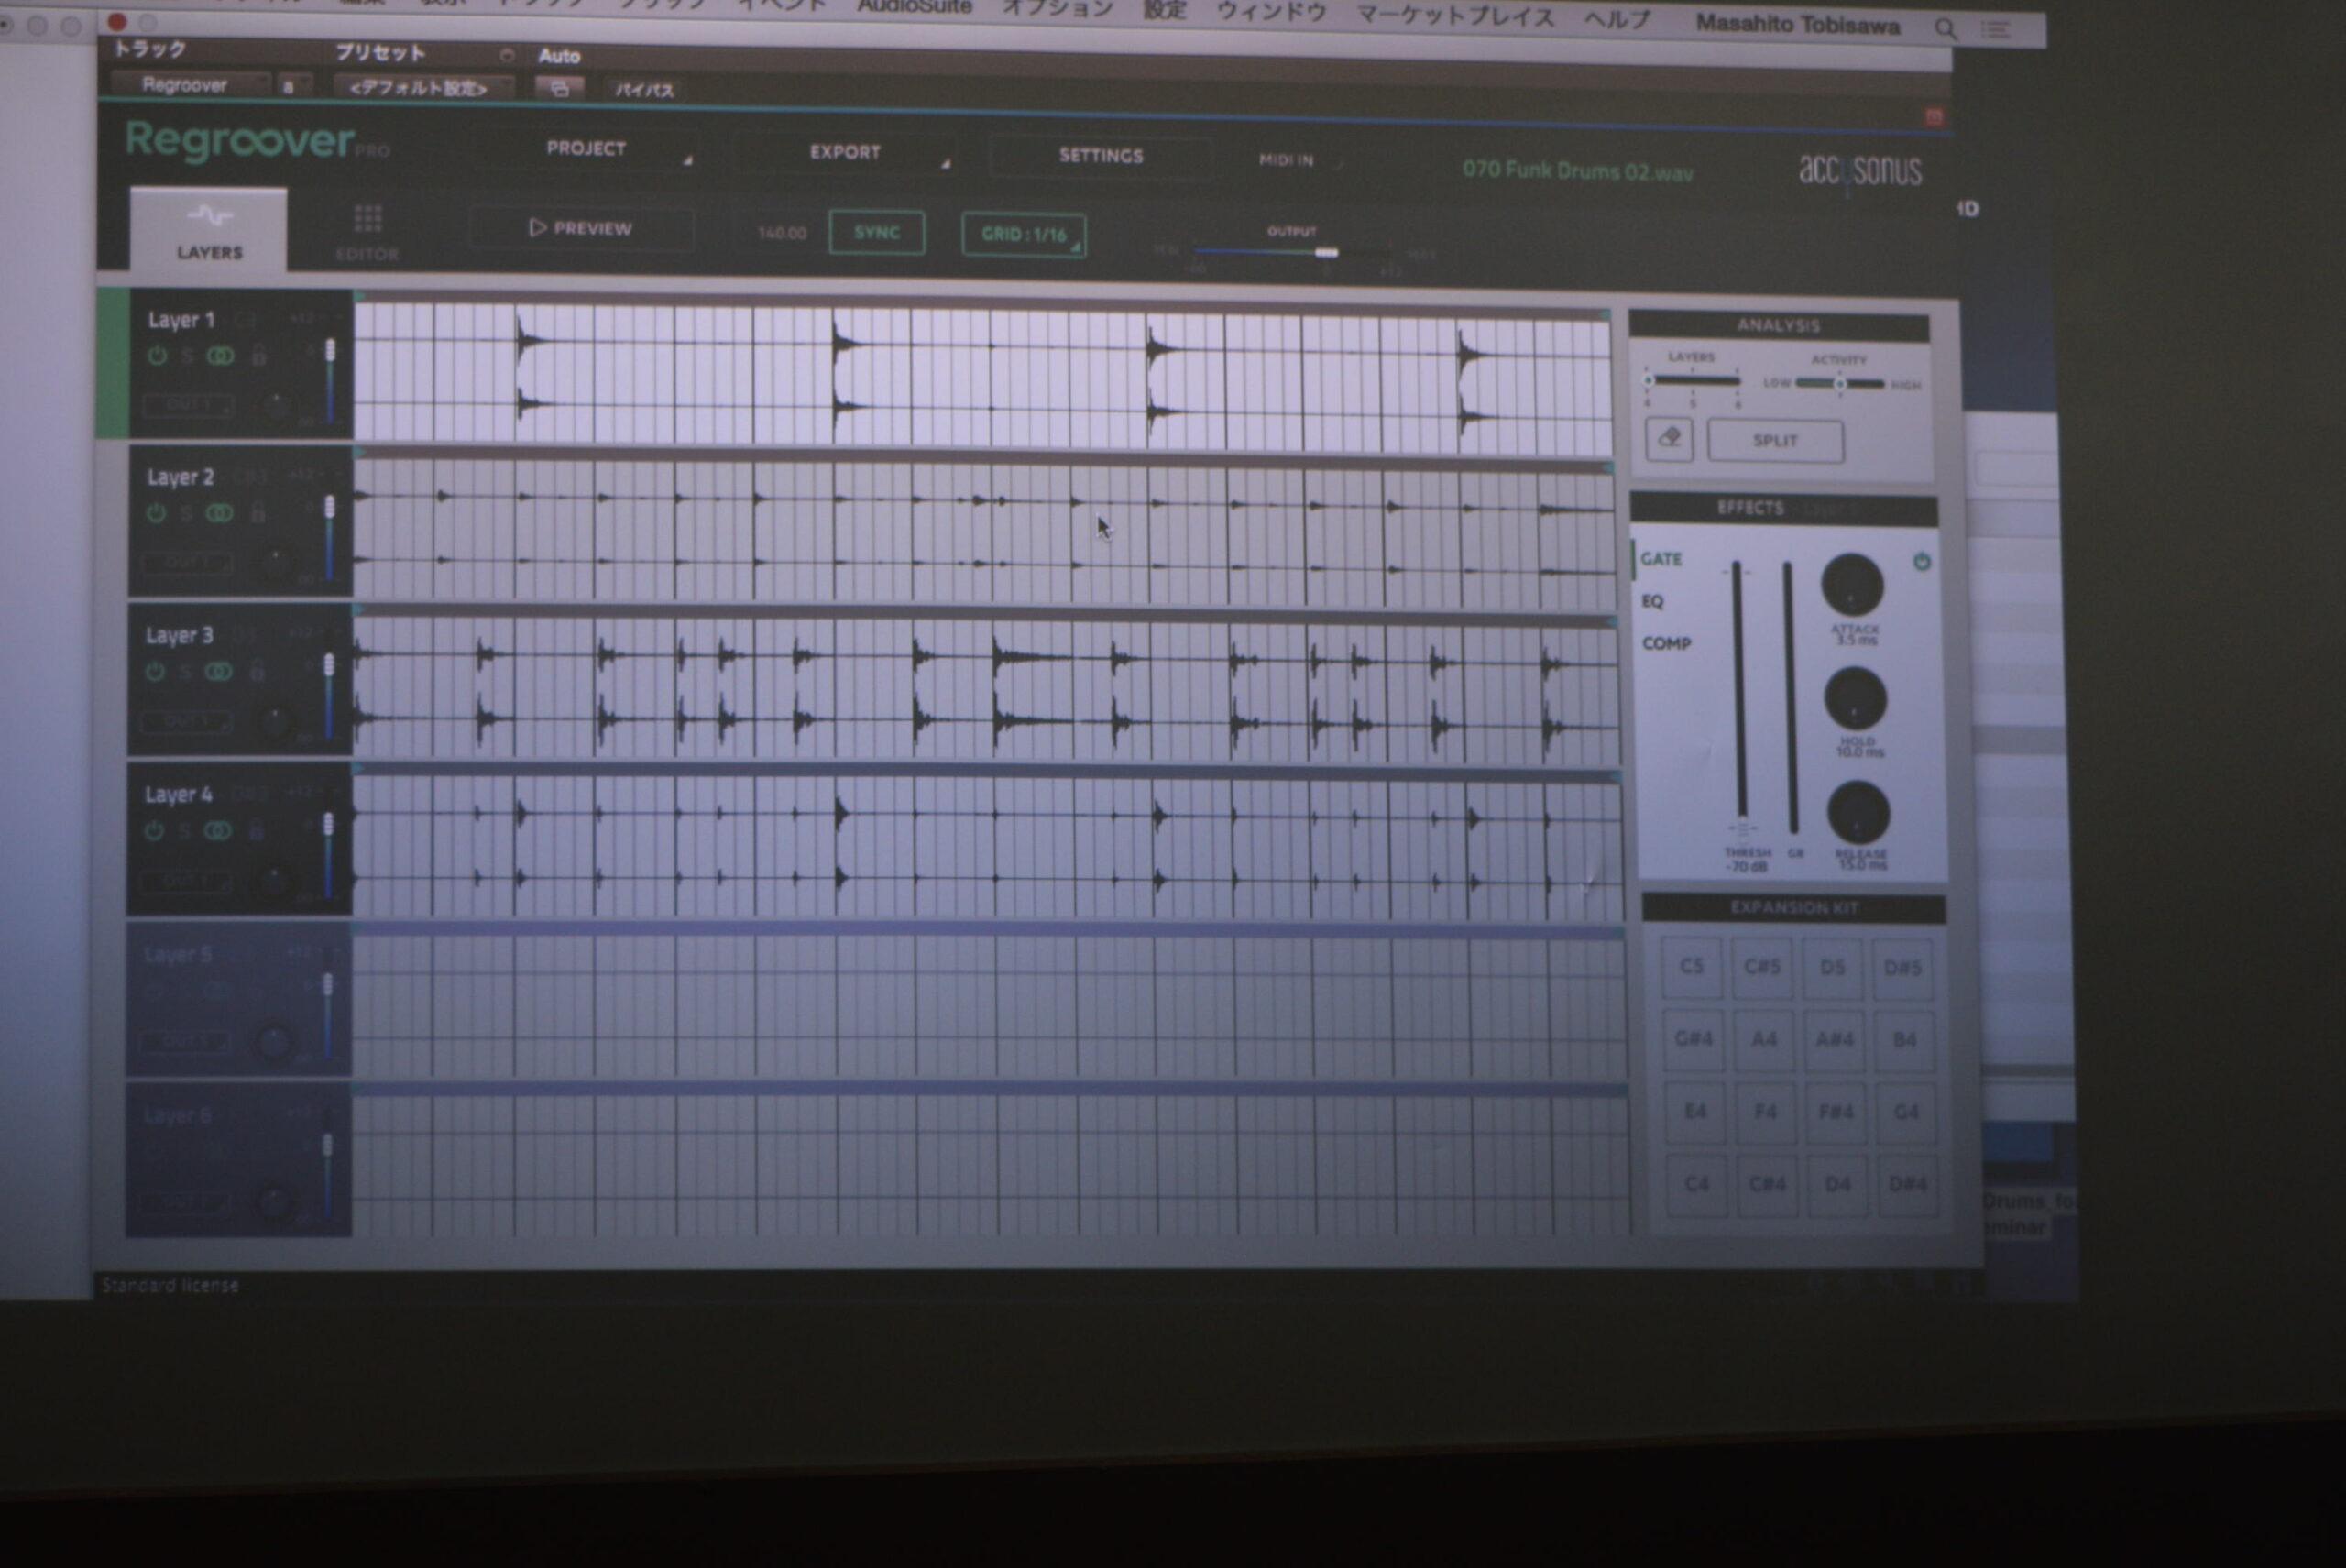Open Layer 1 OUT 1 output dropdown
Screen dimensions: 2346x1568
click(188, 405)
